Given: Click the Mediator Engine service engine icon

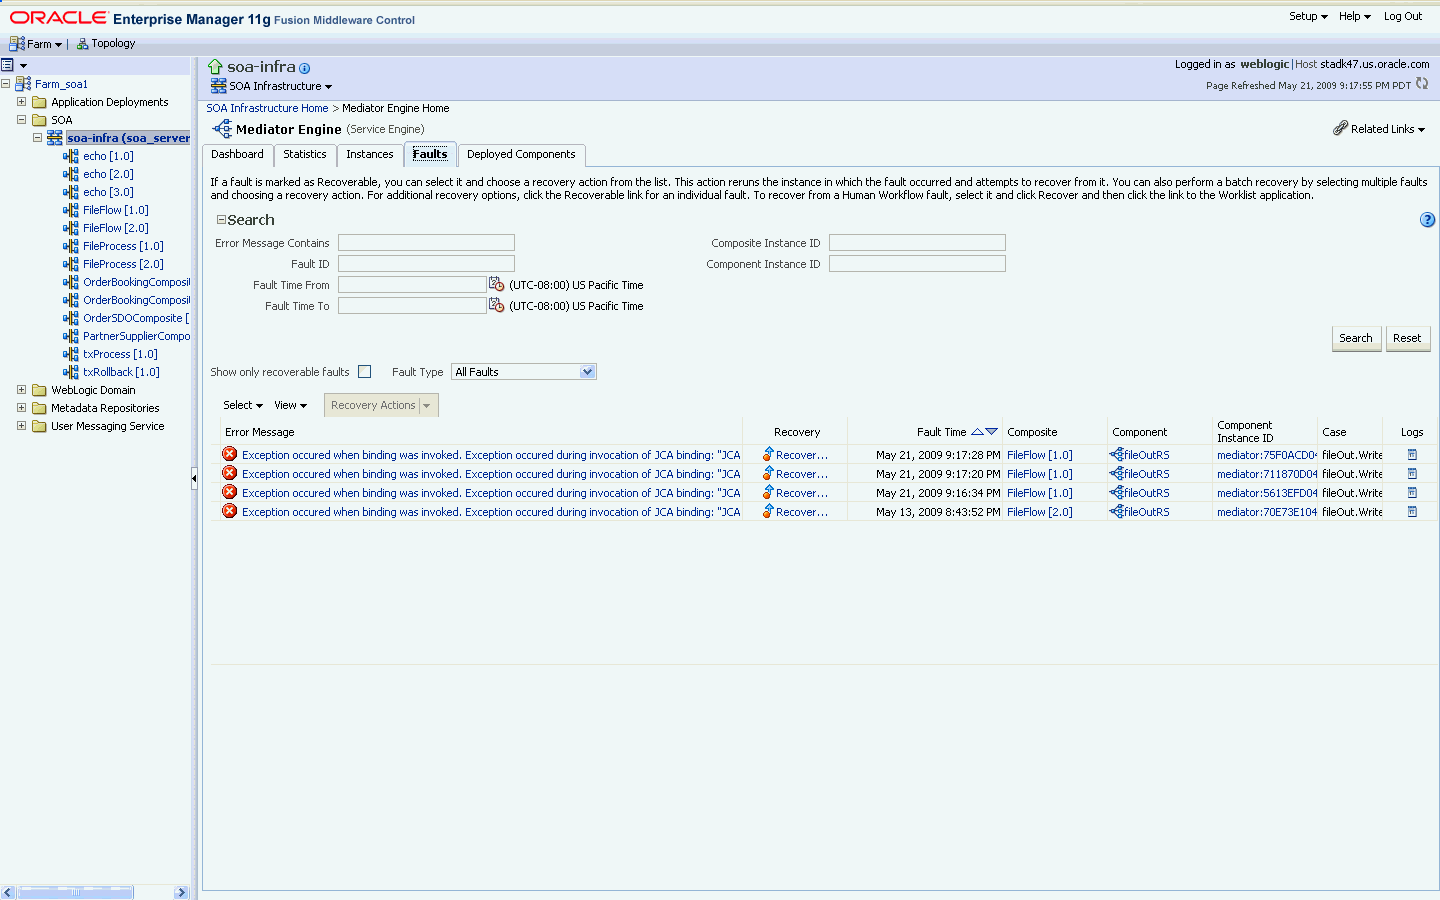Looking at the screenshot, I should point(220,128).
